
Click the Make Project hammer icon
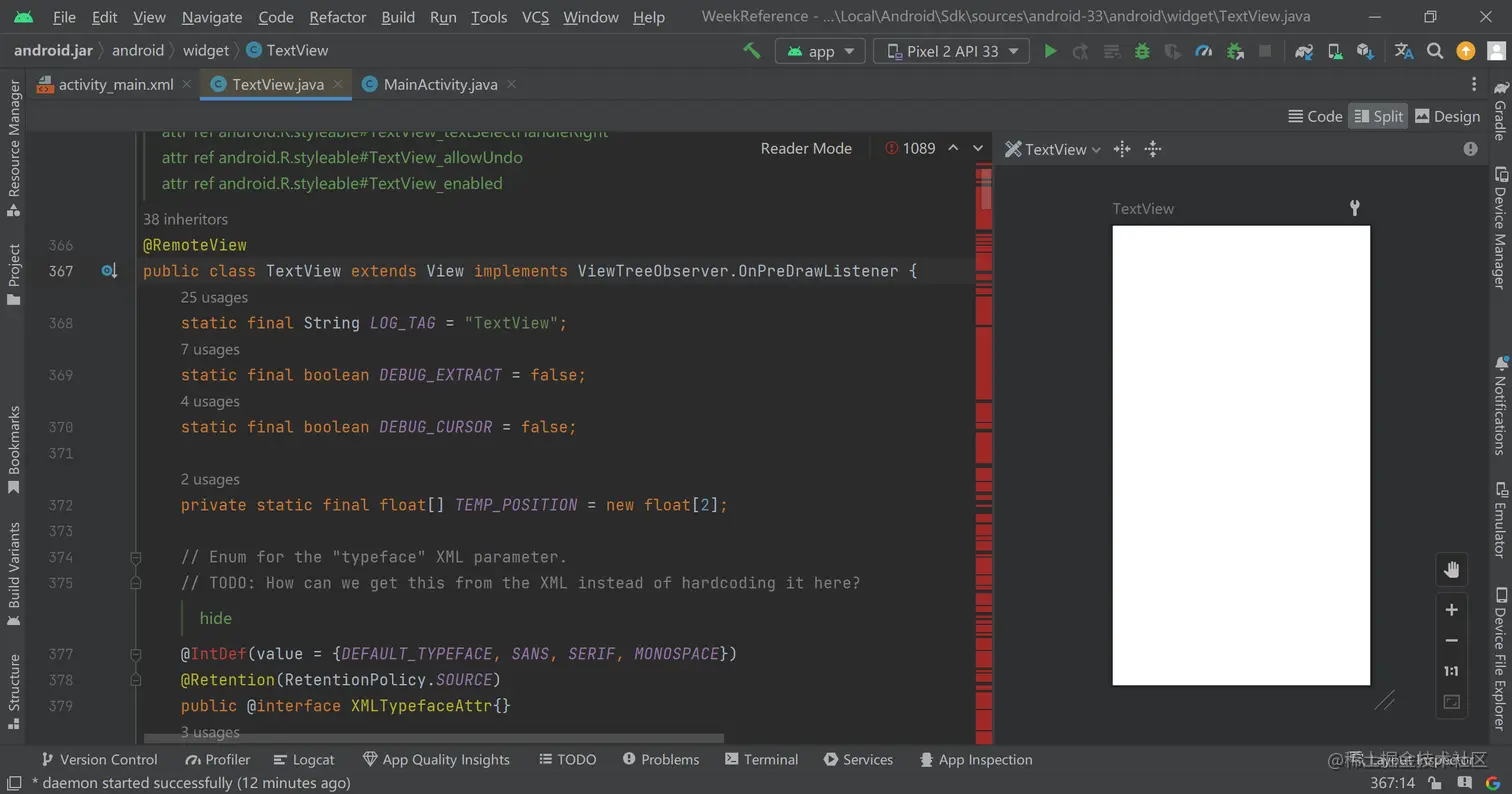[751, 51]
